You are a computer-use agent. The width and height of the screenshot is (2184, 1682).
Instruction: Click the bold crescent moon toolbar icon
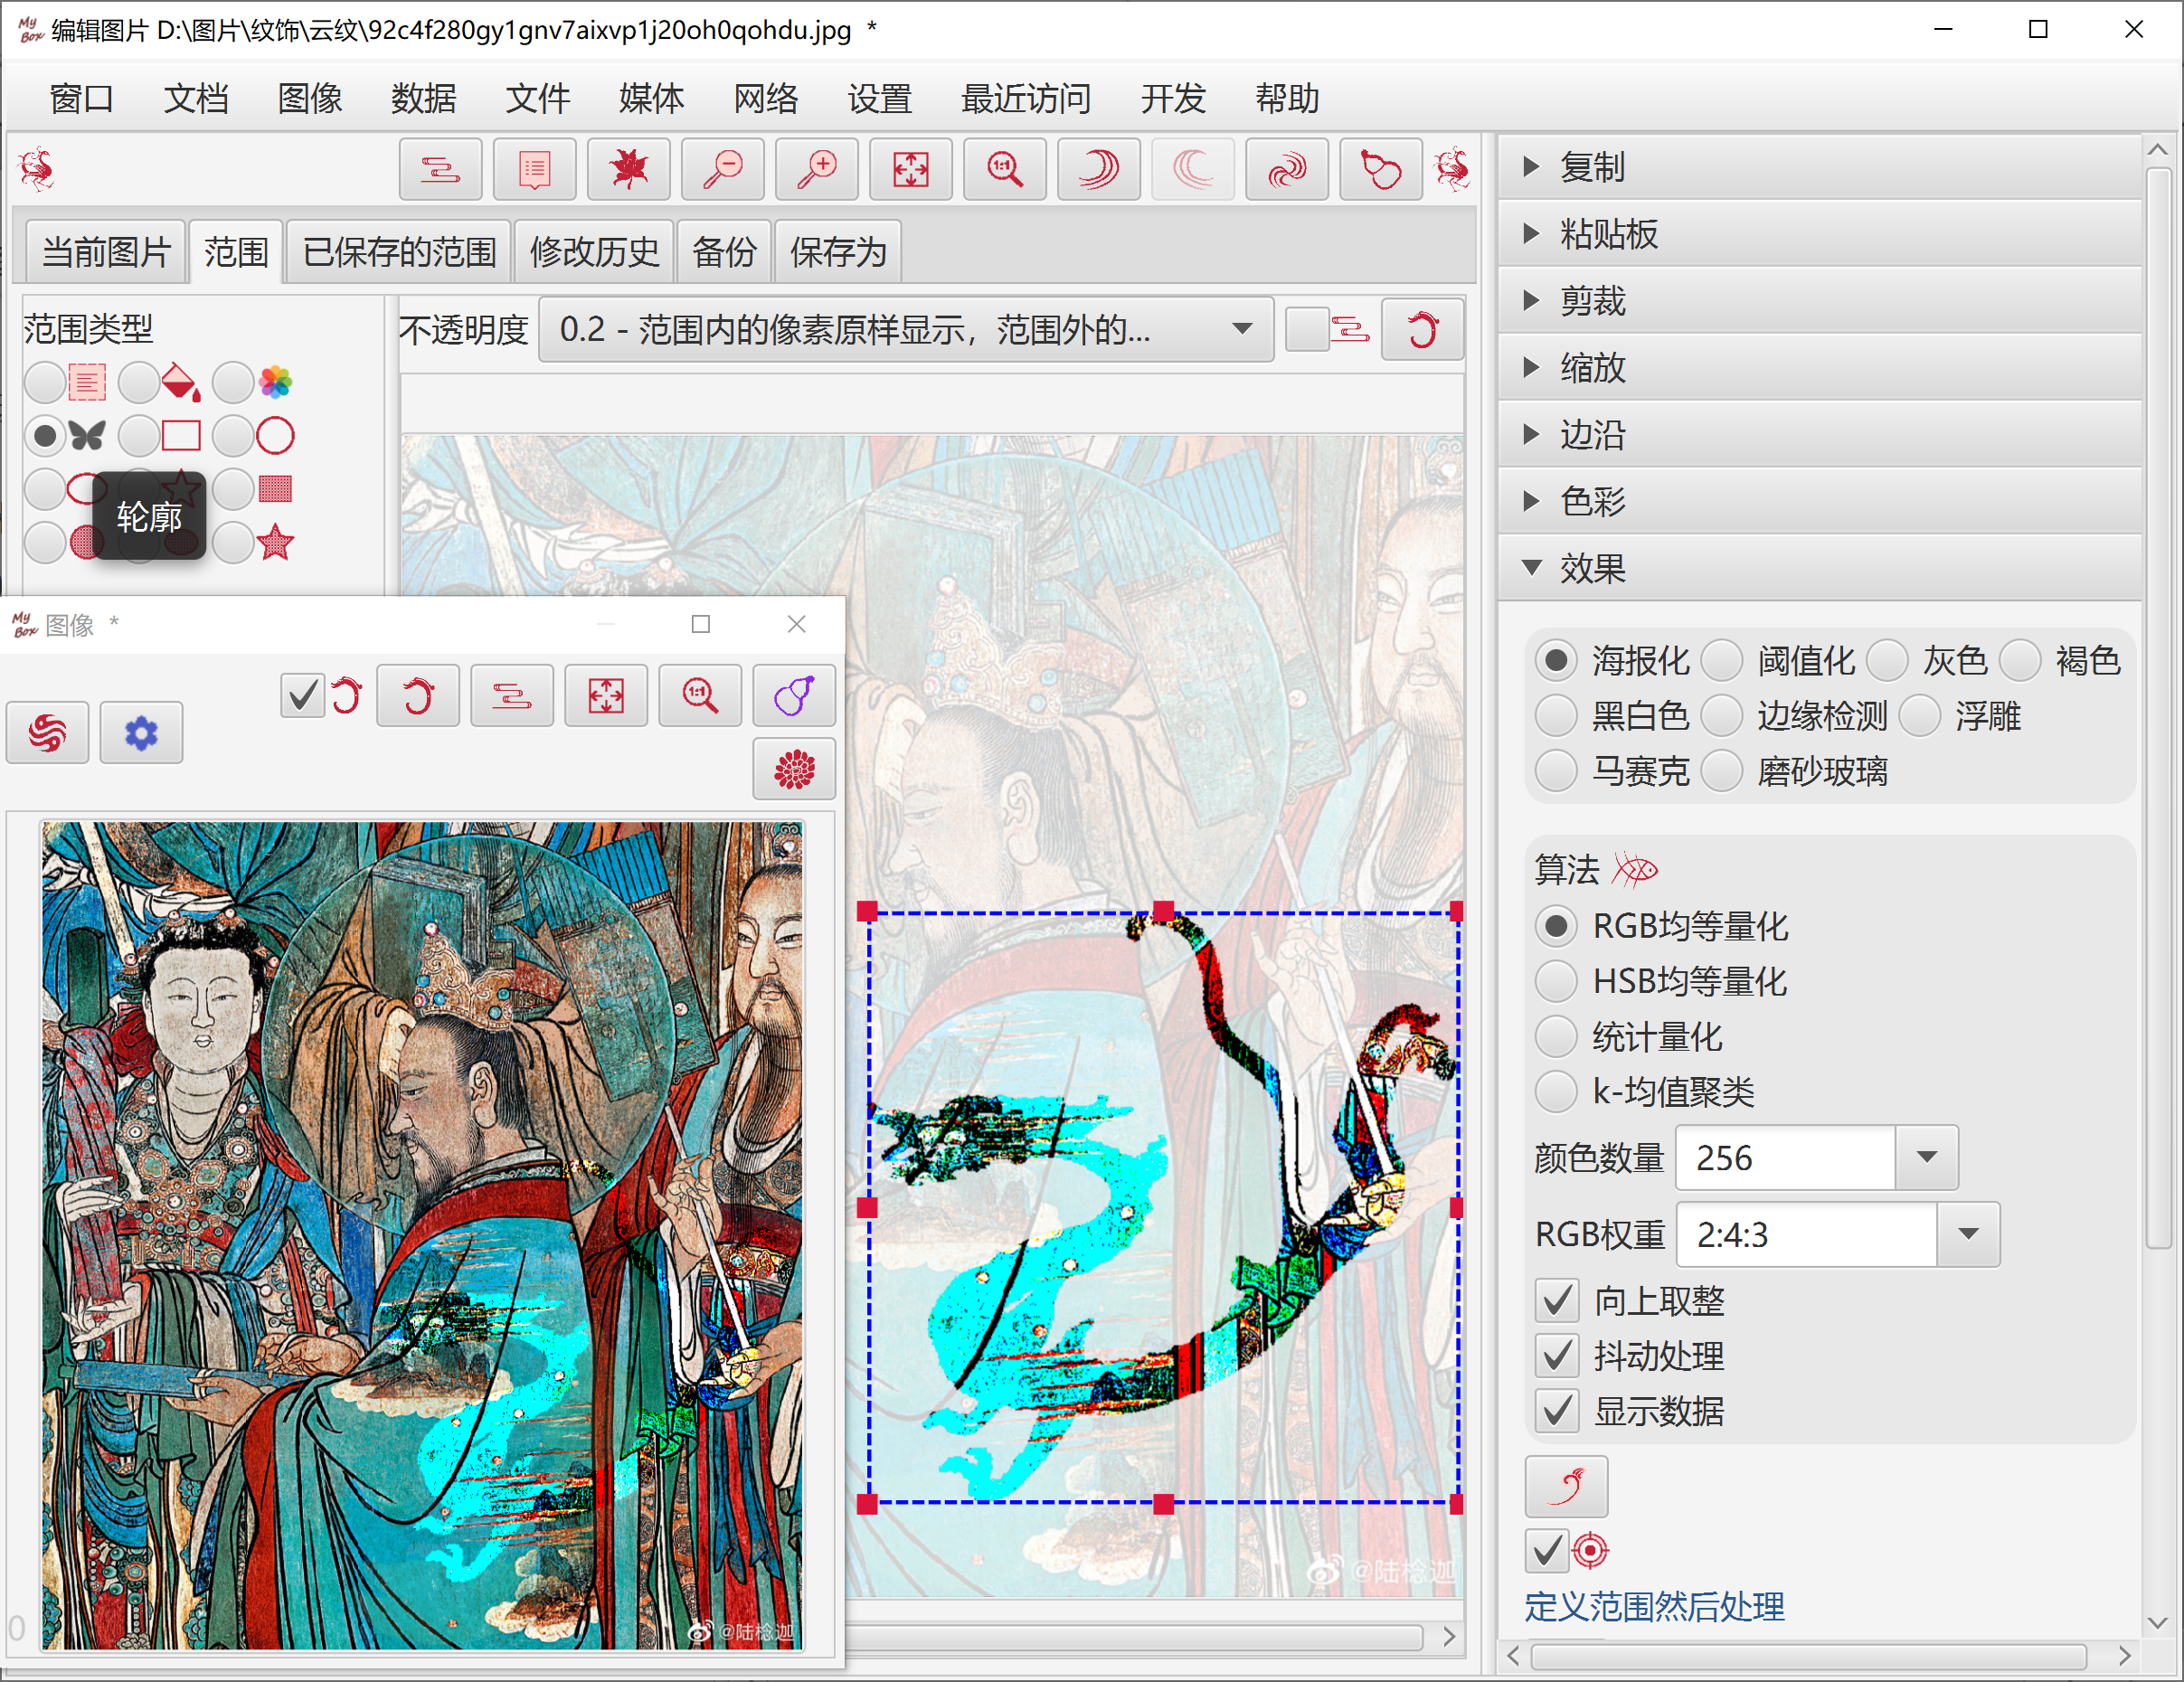point(1099,169)
